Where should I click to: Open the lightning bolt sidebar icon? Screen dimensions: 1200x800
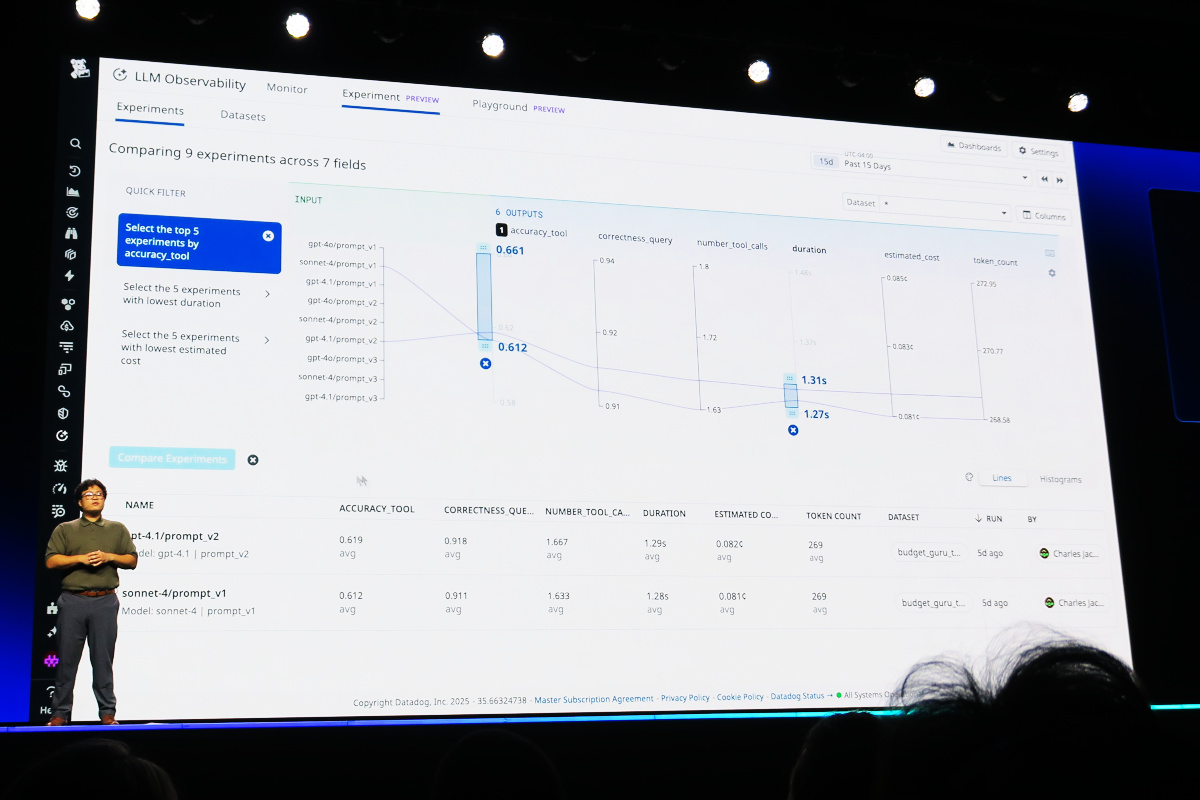(69, 276)
